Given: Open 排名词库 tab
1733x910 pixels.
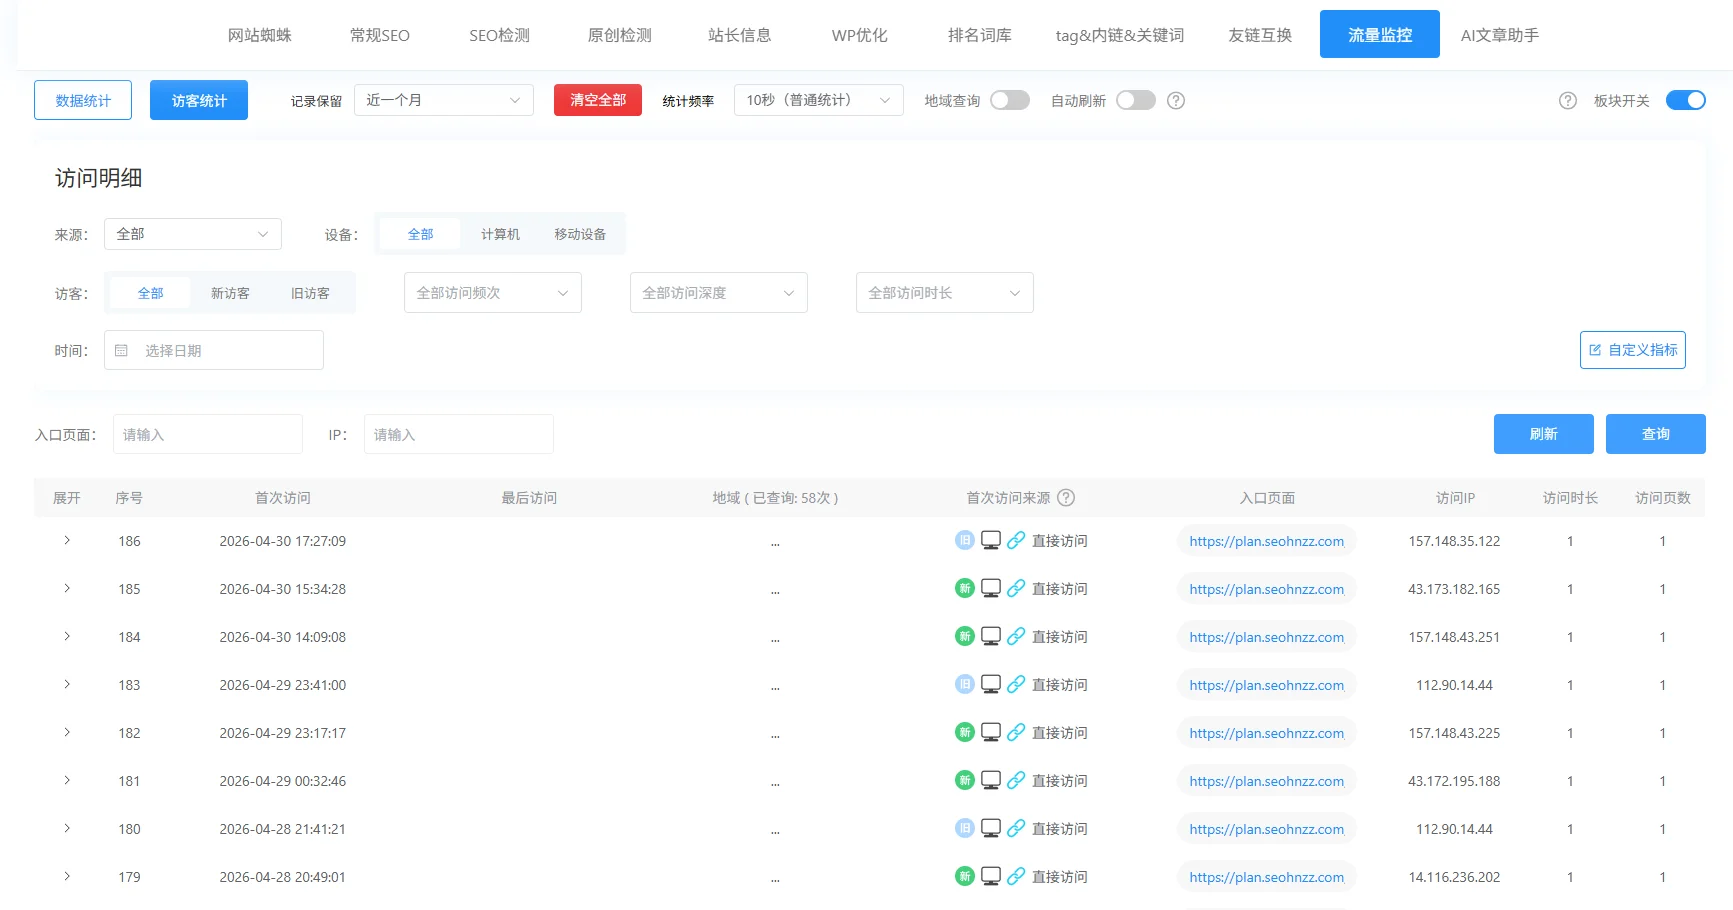Looking at the screenshot, I should click(x=980, y=35).
